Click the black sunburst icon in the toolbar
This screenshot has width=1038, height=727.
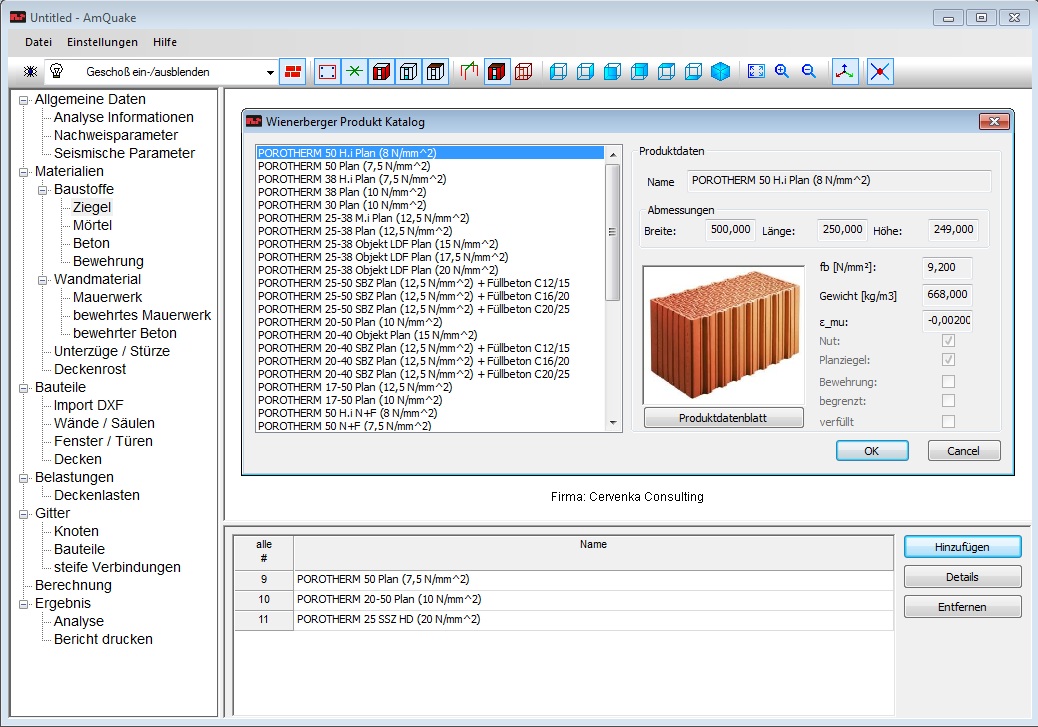(x=30, y=72)
